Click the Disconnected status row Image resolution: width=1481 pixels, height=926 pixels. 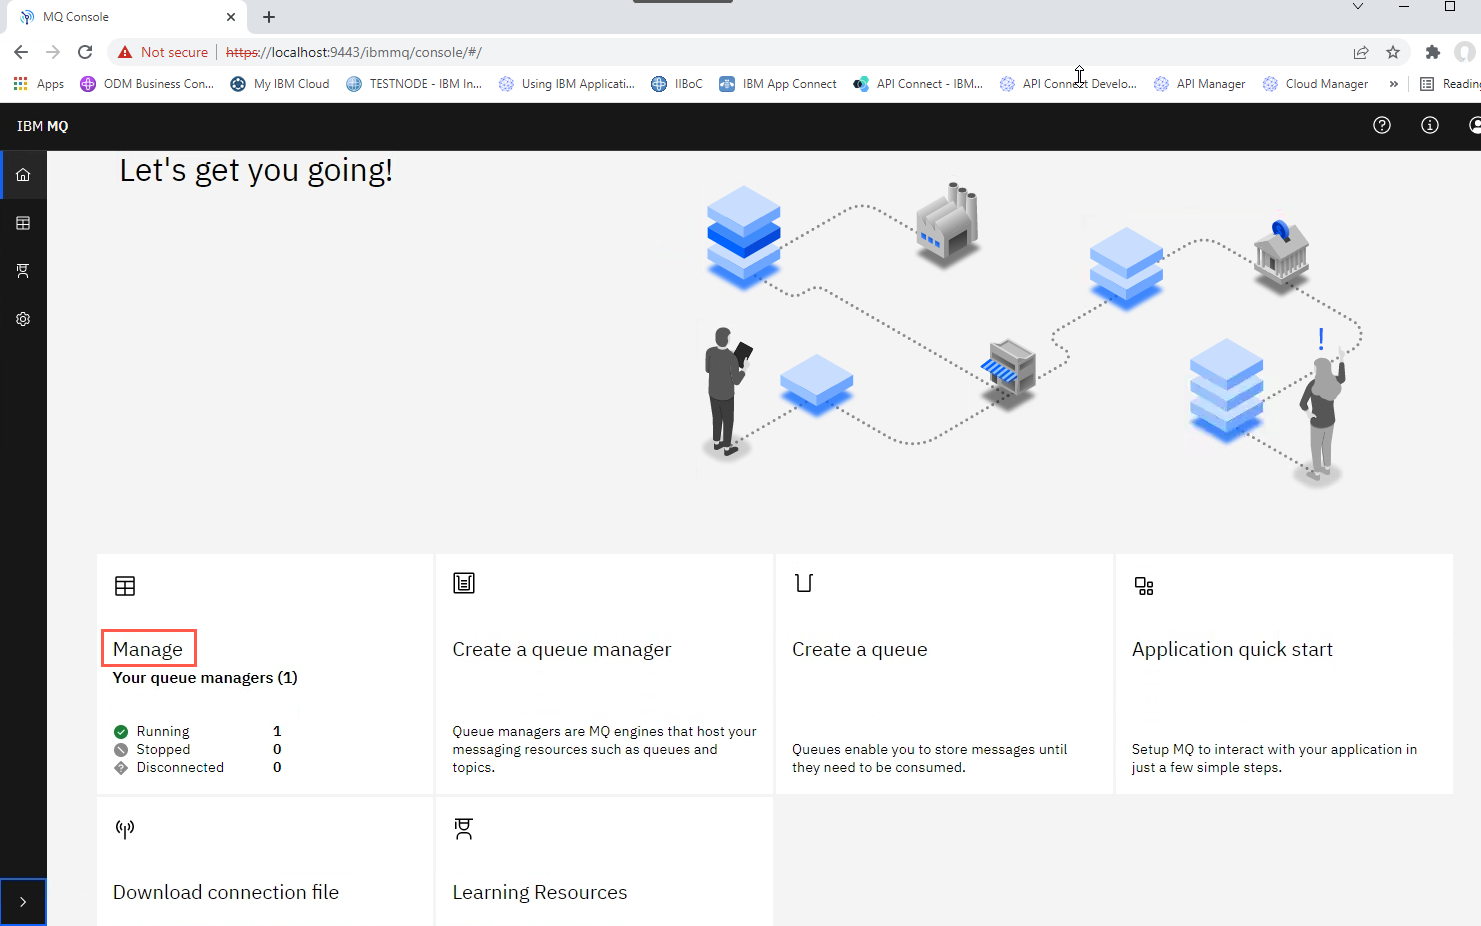point(198,767)
